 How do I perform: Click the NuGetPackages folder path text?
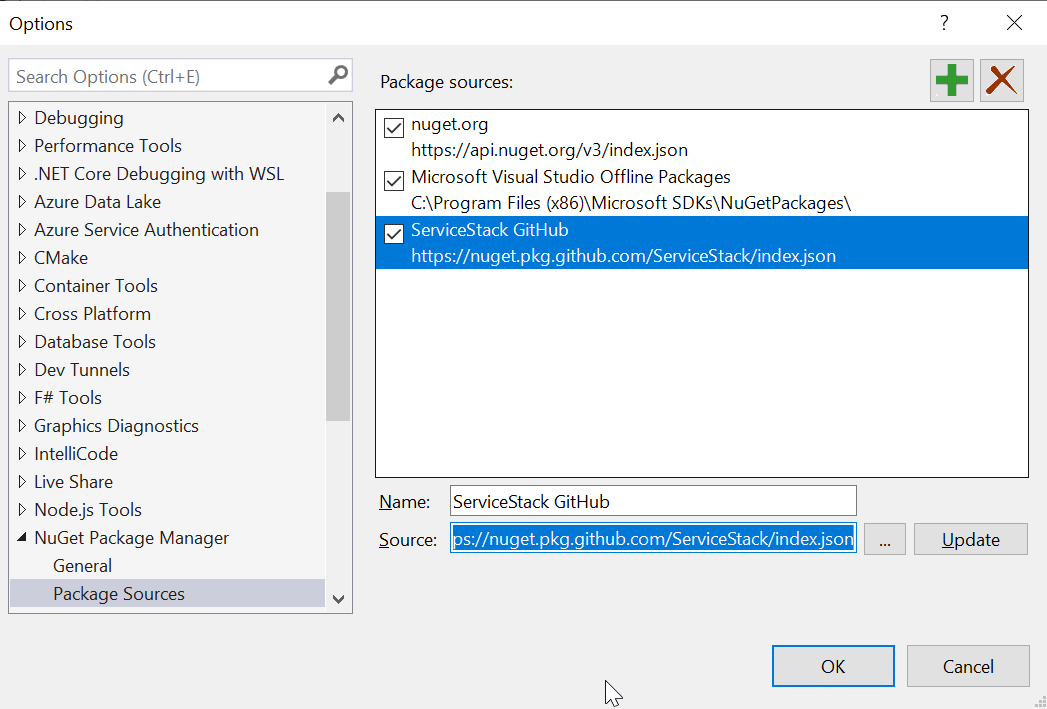(x=631, y=203)
